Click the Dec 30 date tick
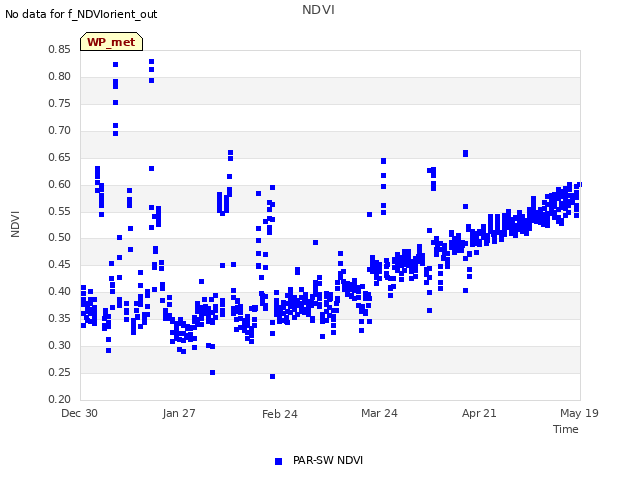The width and height of the screenshot is (640, 480). coord(79,413)
